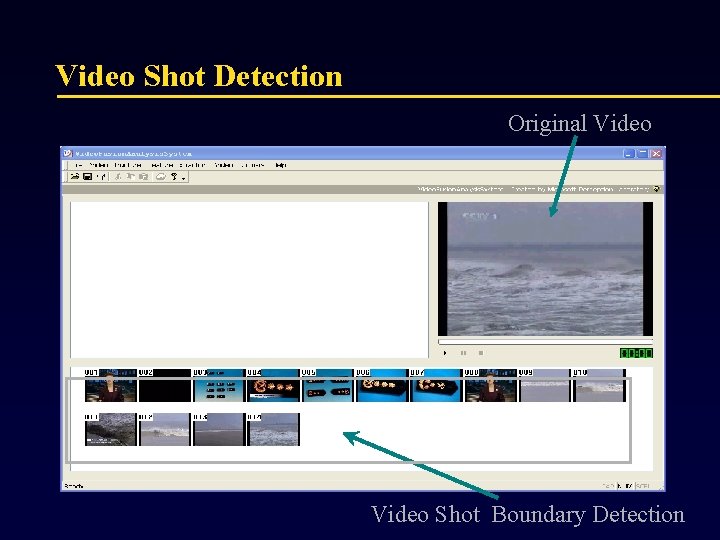Select shot thumbnail 010

(599, 385)
